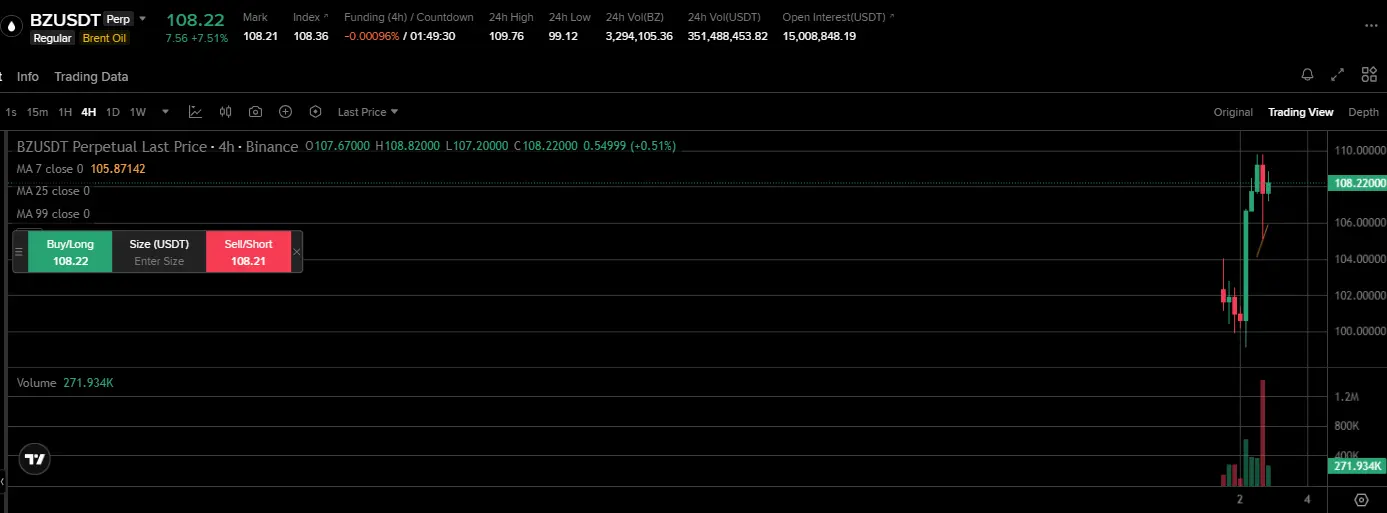The image size is (1387, 513).
Task: Open chart settings hexagon icon
Action: coord(315,112)
